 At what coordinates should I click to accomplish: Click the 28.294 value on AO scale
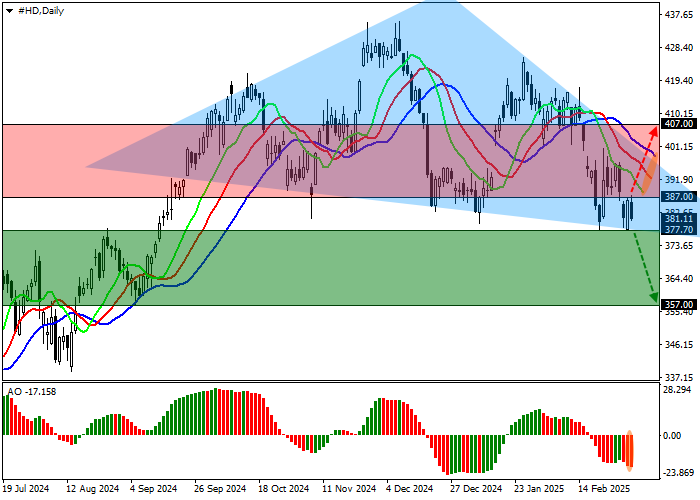[x=678, y=390]
